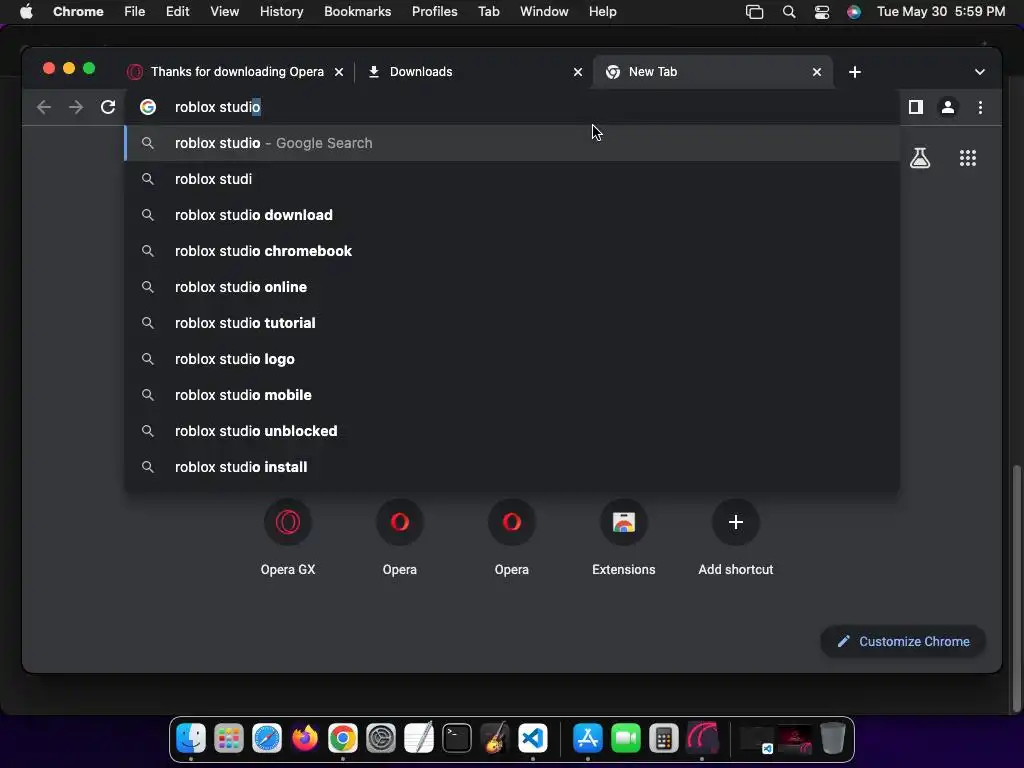Open Launchpad from the Dock
1024x768 pixels.
[229, 738]
